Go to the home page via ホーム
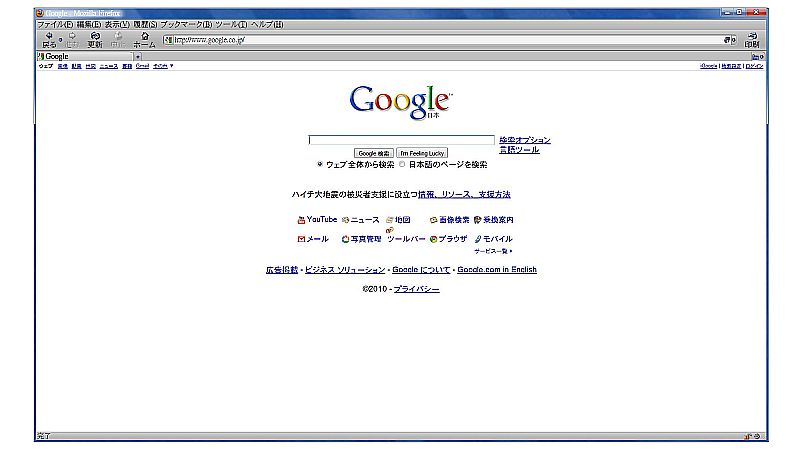Viewport: 800px width, 450px height. 144,39
